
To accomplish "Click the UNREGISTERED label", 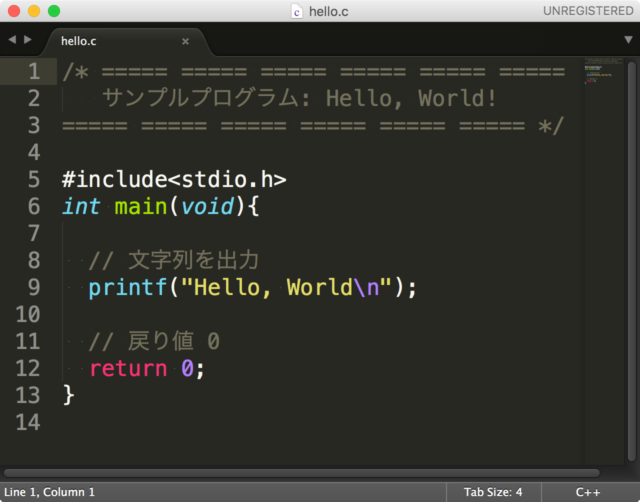I will 588,11.
